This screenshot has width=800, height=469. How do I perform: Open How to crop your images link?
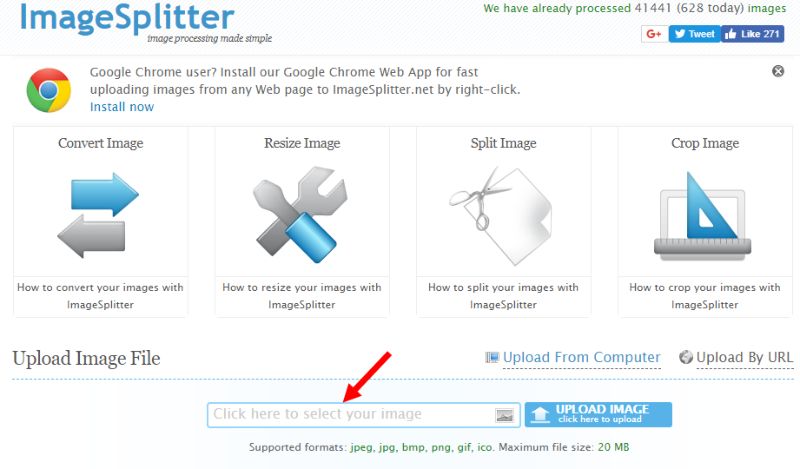click(x=705, y=296)
